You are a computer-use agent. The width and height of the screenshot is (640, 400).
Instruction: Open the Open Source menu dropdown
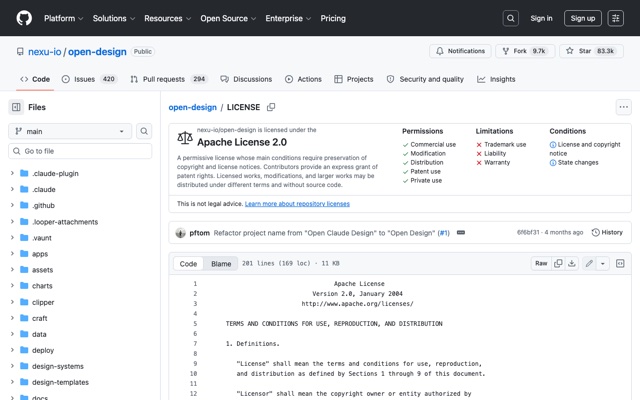coord(228,18)
